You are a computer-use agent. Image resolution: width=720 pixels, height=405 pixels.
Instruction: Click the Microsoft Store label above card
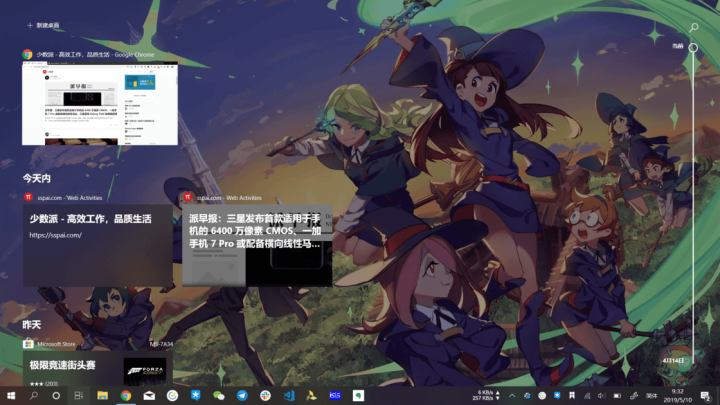click(x=56, y=344)
